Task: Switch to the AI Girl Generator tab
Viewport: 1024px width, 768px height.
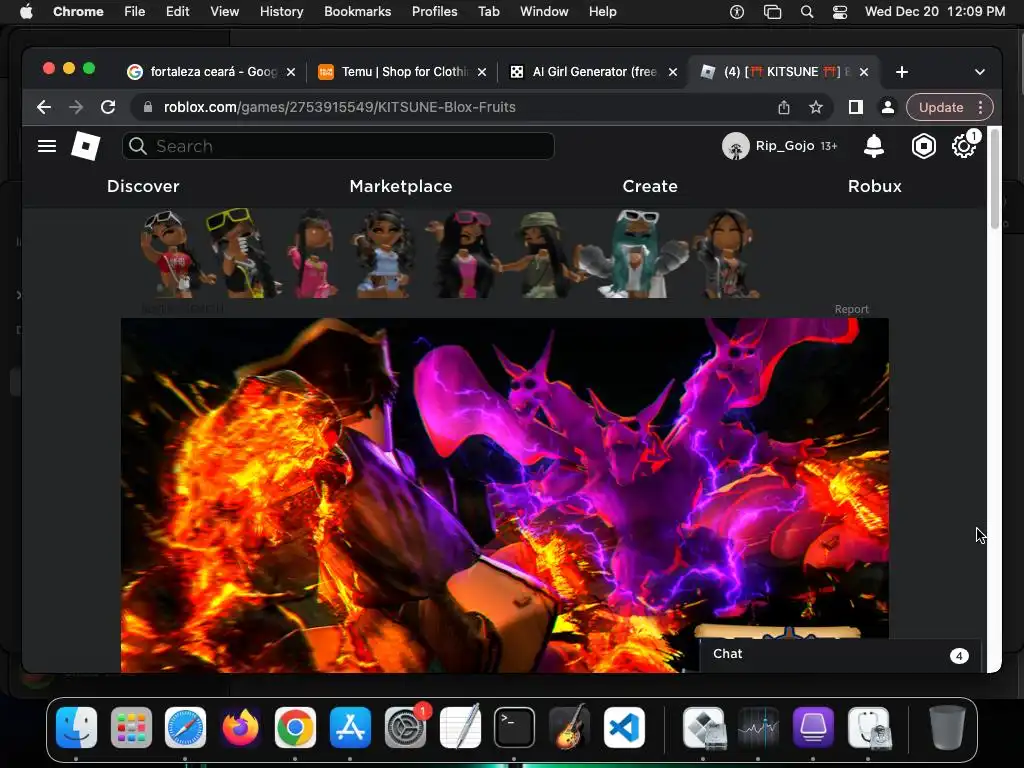Action: (594, 72)
